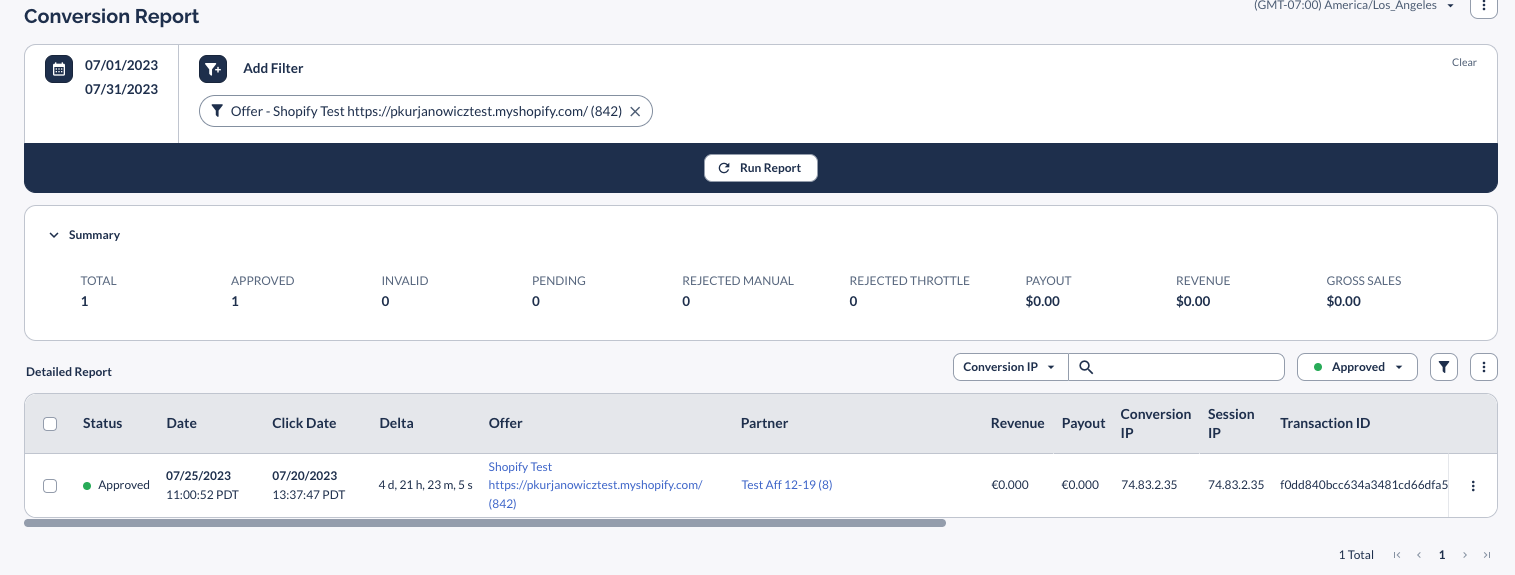Go to the first page of results

1396,555
